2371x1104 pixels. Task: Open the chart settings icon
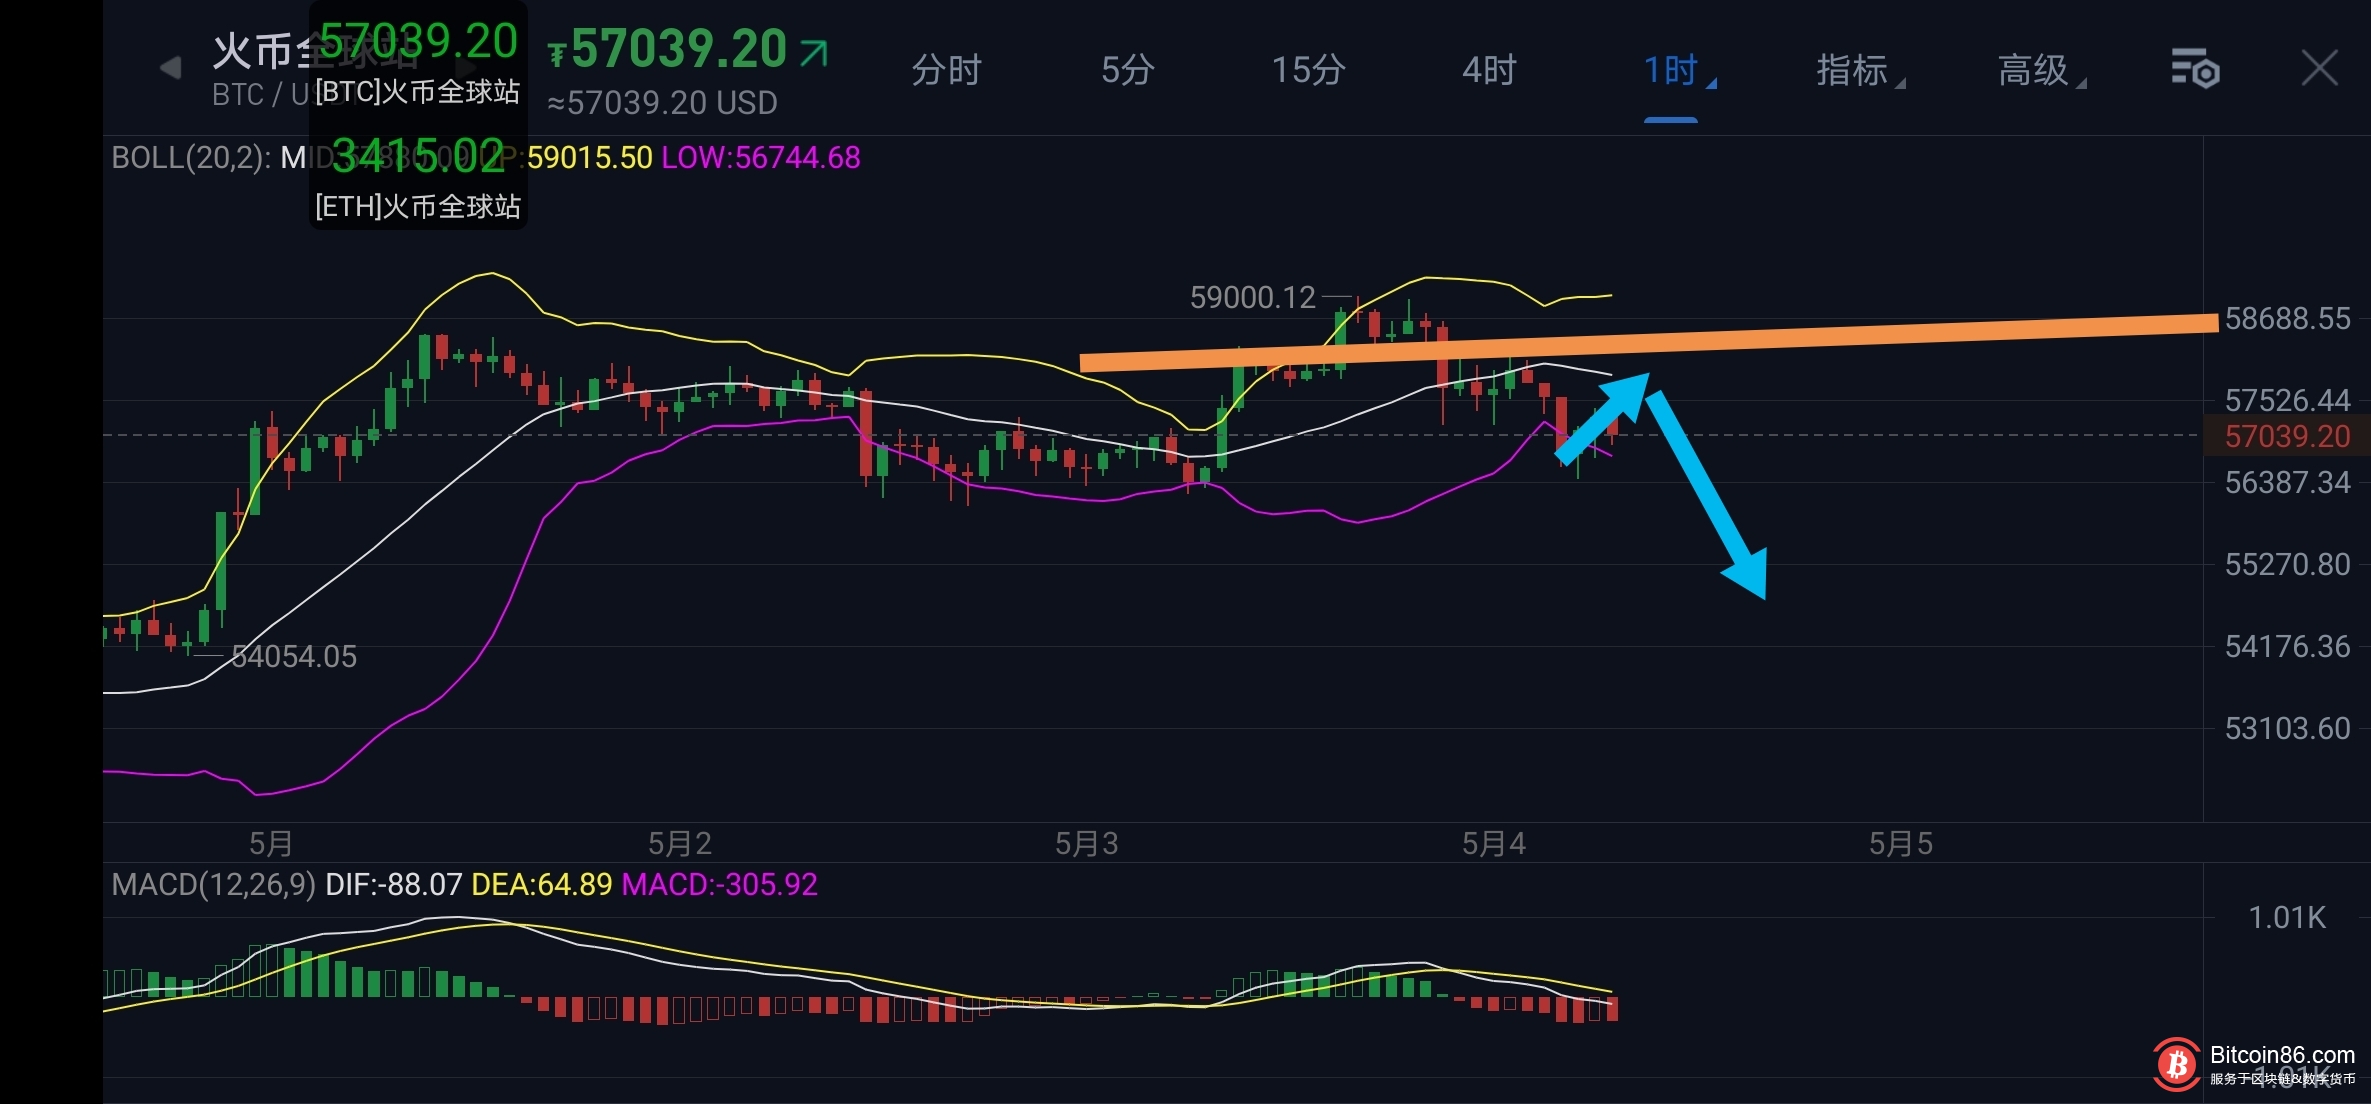coord(2195,69)
